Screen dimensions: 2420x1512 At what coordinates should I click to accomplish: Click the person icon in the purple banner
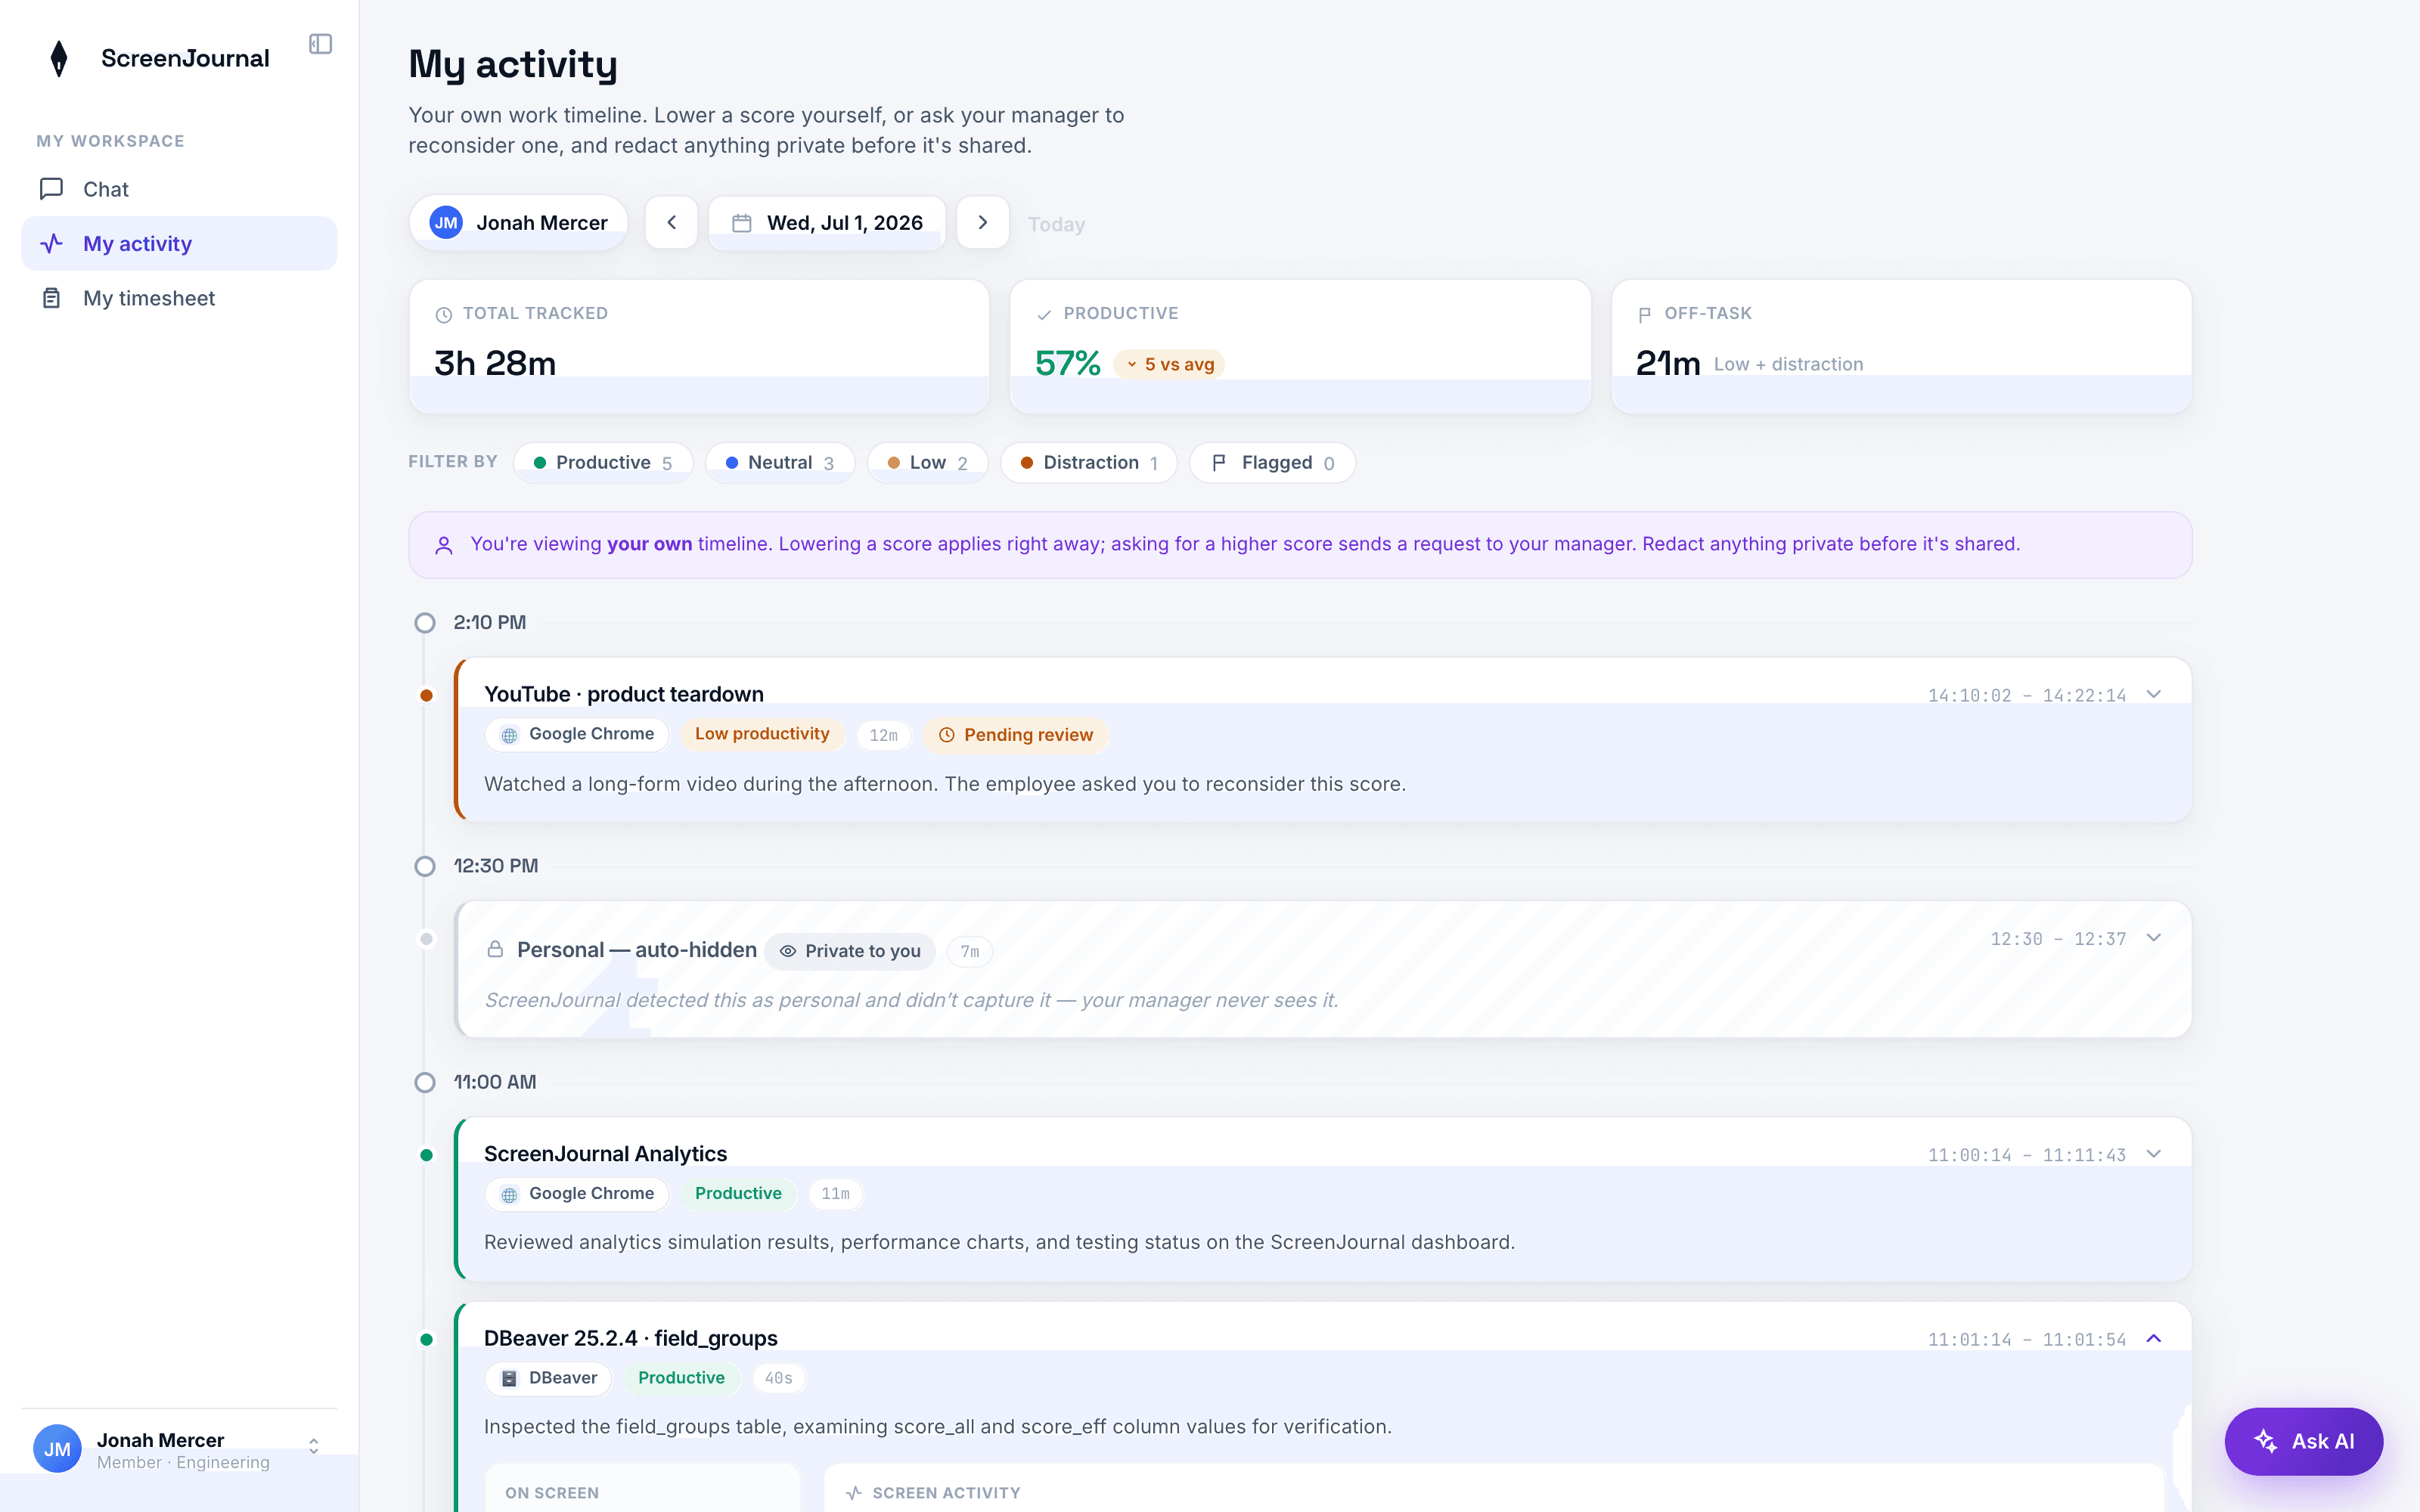click(x=444, y=545)
